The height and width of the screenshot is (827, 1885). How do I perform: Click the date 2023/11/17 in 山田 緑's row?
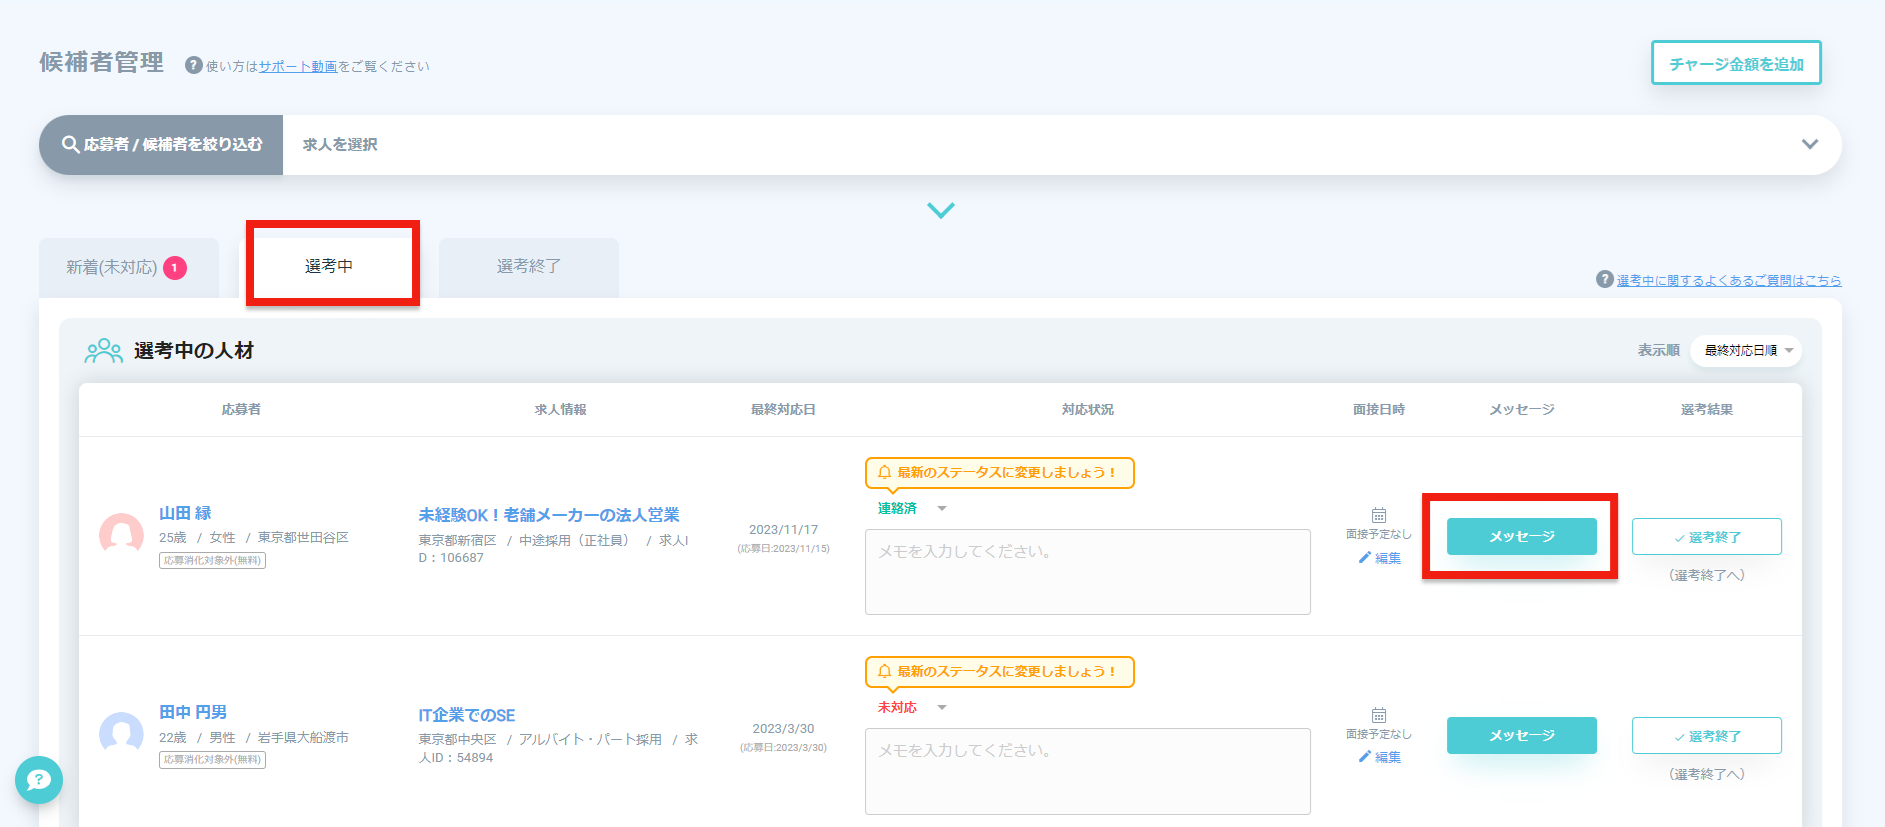(x=784, y=530)
